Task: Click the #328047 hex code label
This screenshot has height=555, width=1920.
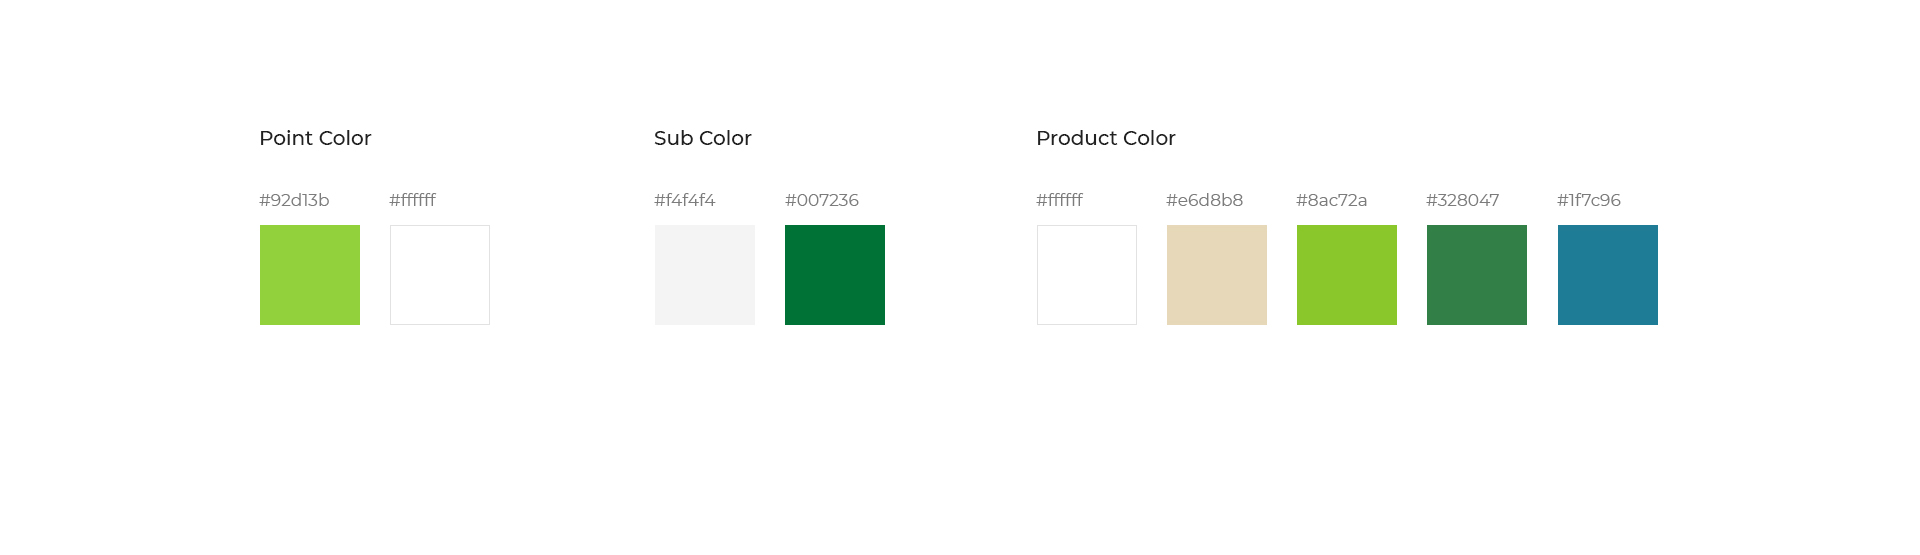Action: (1463, 200)
